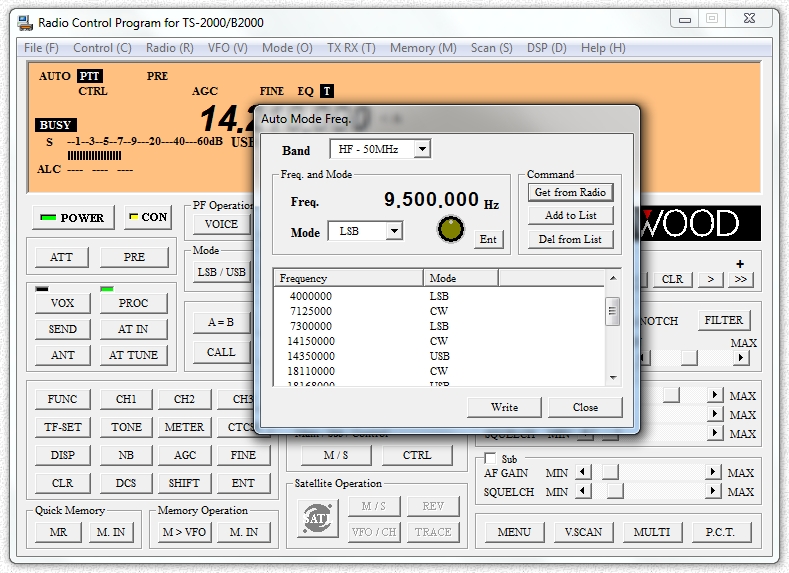Open the TX RX menu

click(351, 48)
